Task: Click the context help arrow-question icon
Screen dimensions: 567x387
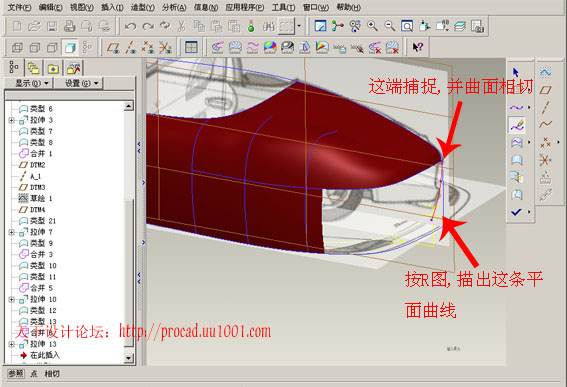Action: [x=418, y=47]
